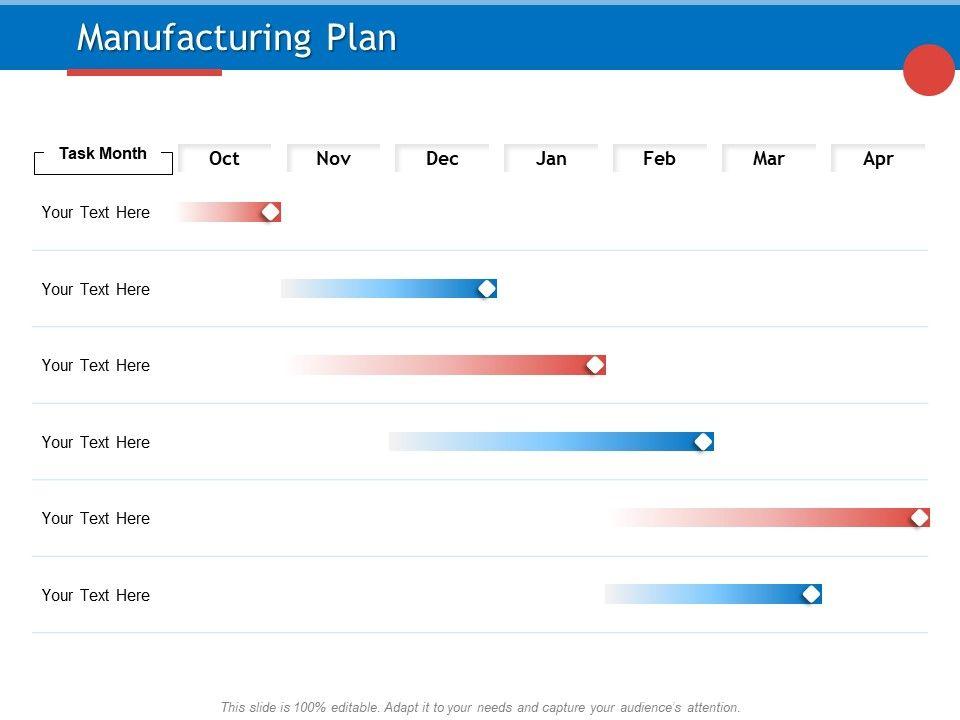Select the Mar month header
960x720 pixels.
coord(768,158)
